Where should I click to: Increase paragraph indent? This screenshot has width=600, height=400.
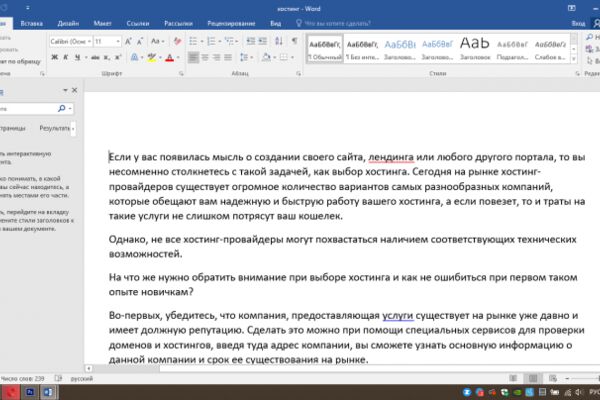tap(262, 41)
